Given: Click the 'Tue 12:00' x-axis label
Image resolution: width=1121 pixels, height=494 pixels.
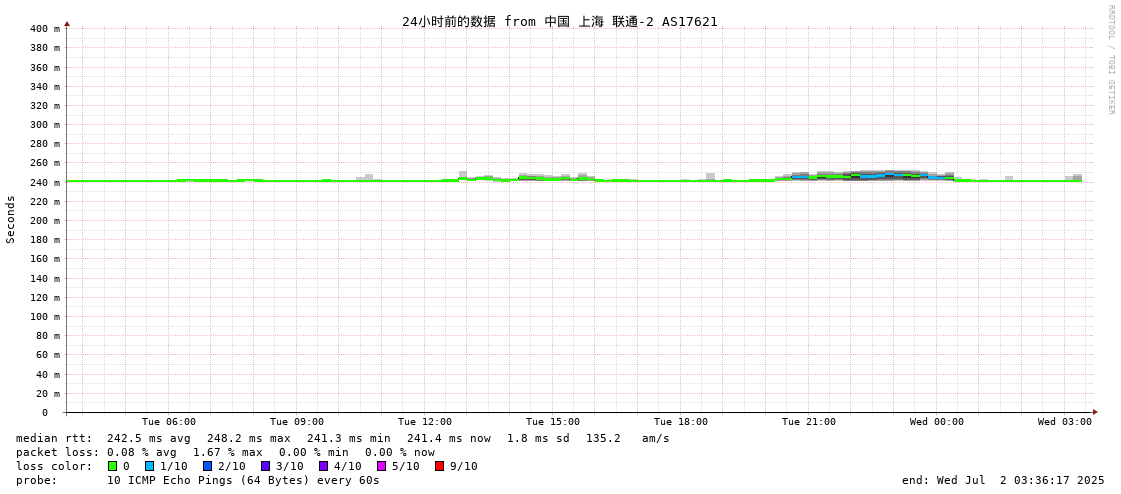Looking at the screenshot, I should 425,422.
